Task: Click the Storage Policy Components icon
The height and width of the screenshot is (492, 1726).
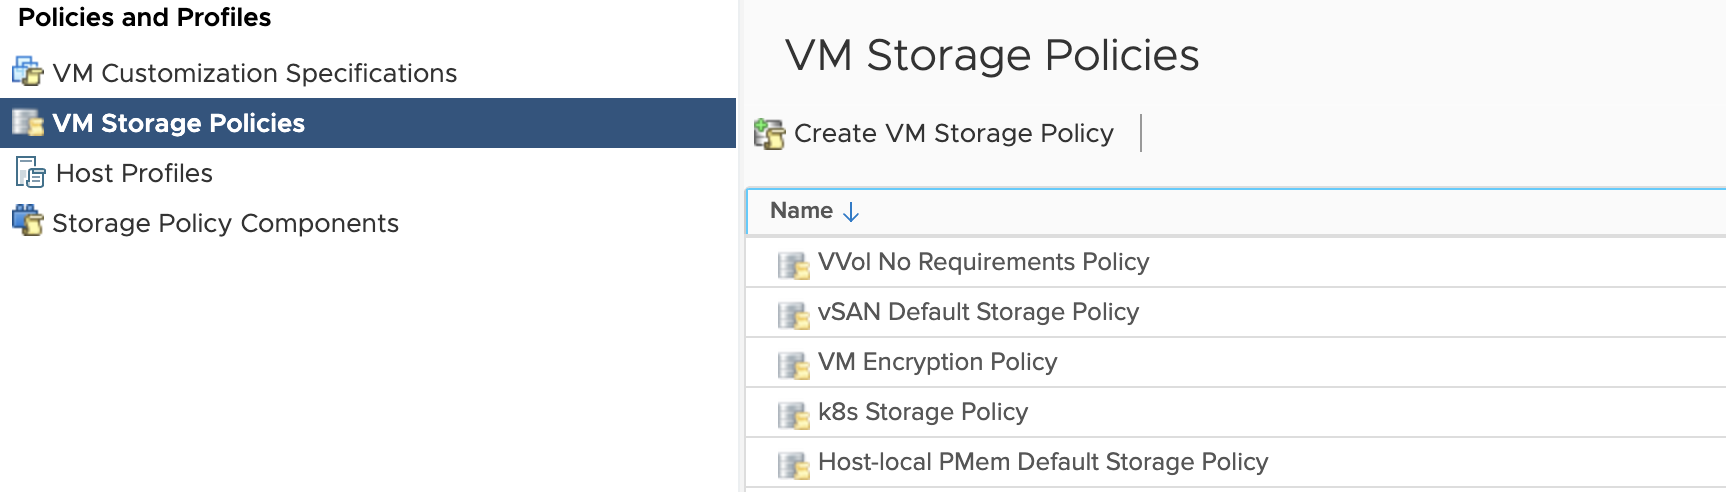Action: click(27, 221)
